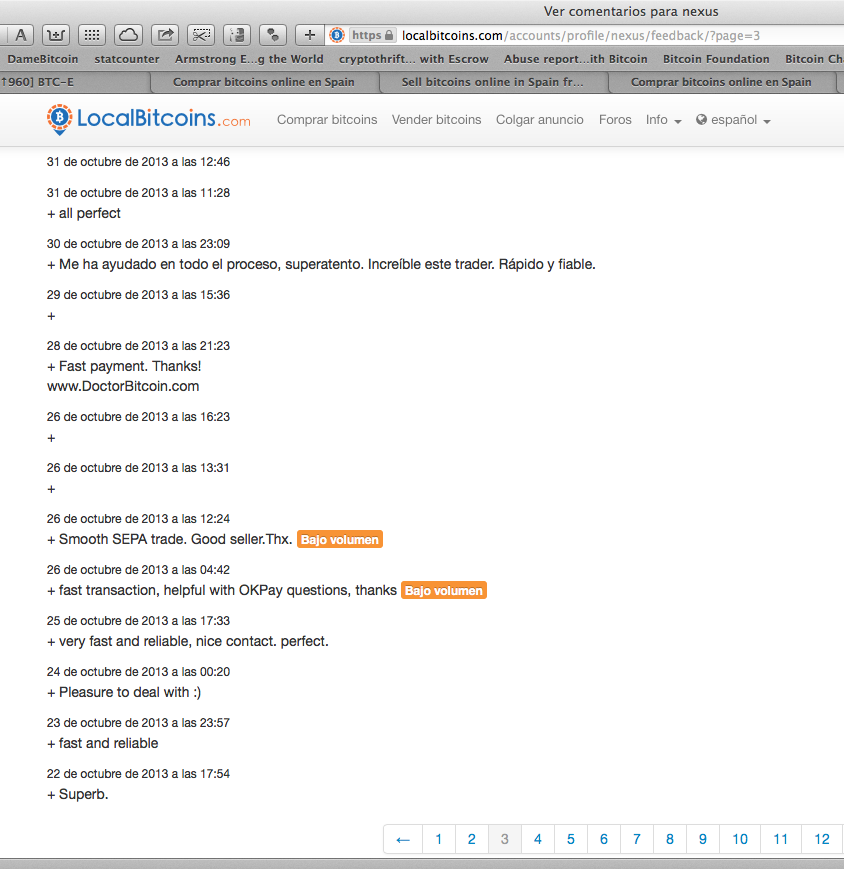Click current page 3 in pagination

tap(504, 839)
